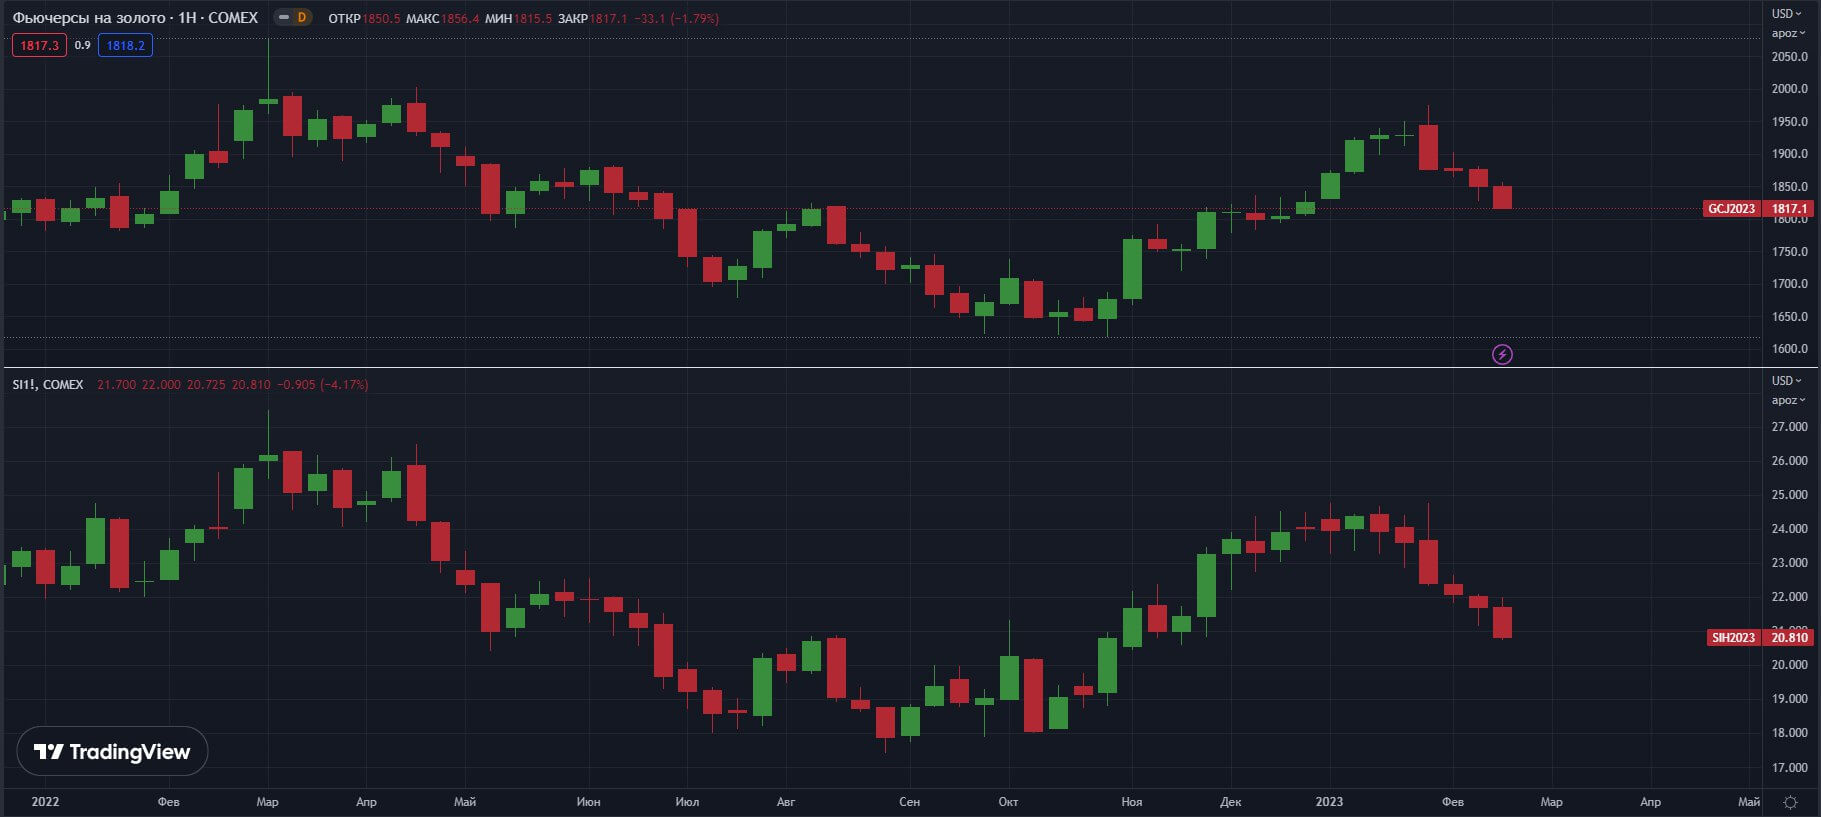Toggle the delayed data 'D' status pill
This screenshot has height=817, width=1821.
293,18
